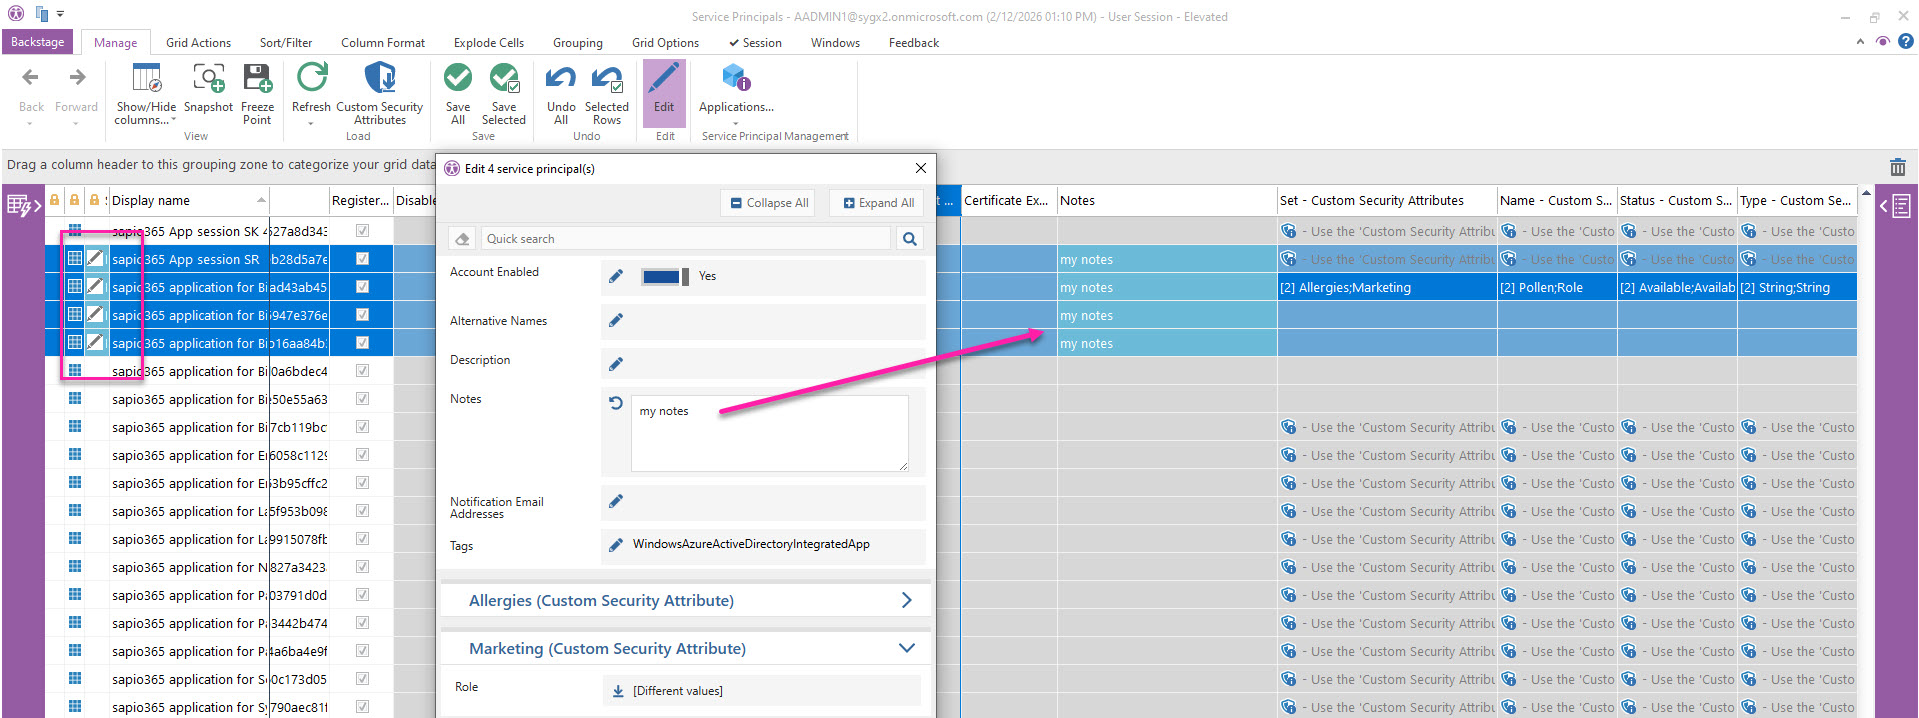Click the Expand All button
The width and height of the screenshot is (1919, 718).
878,203
